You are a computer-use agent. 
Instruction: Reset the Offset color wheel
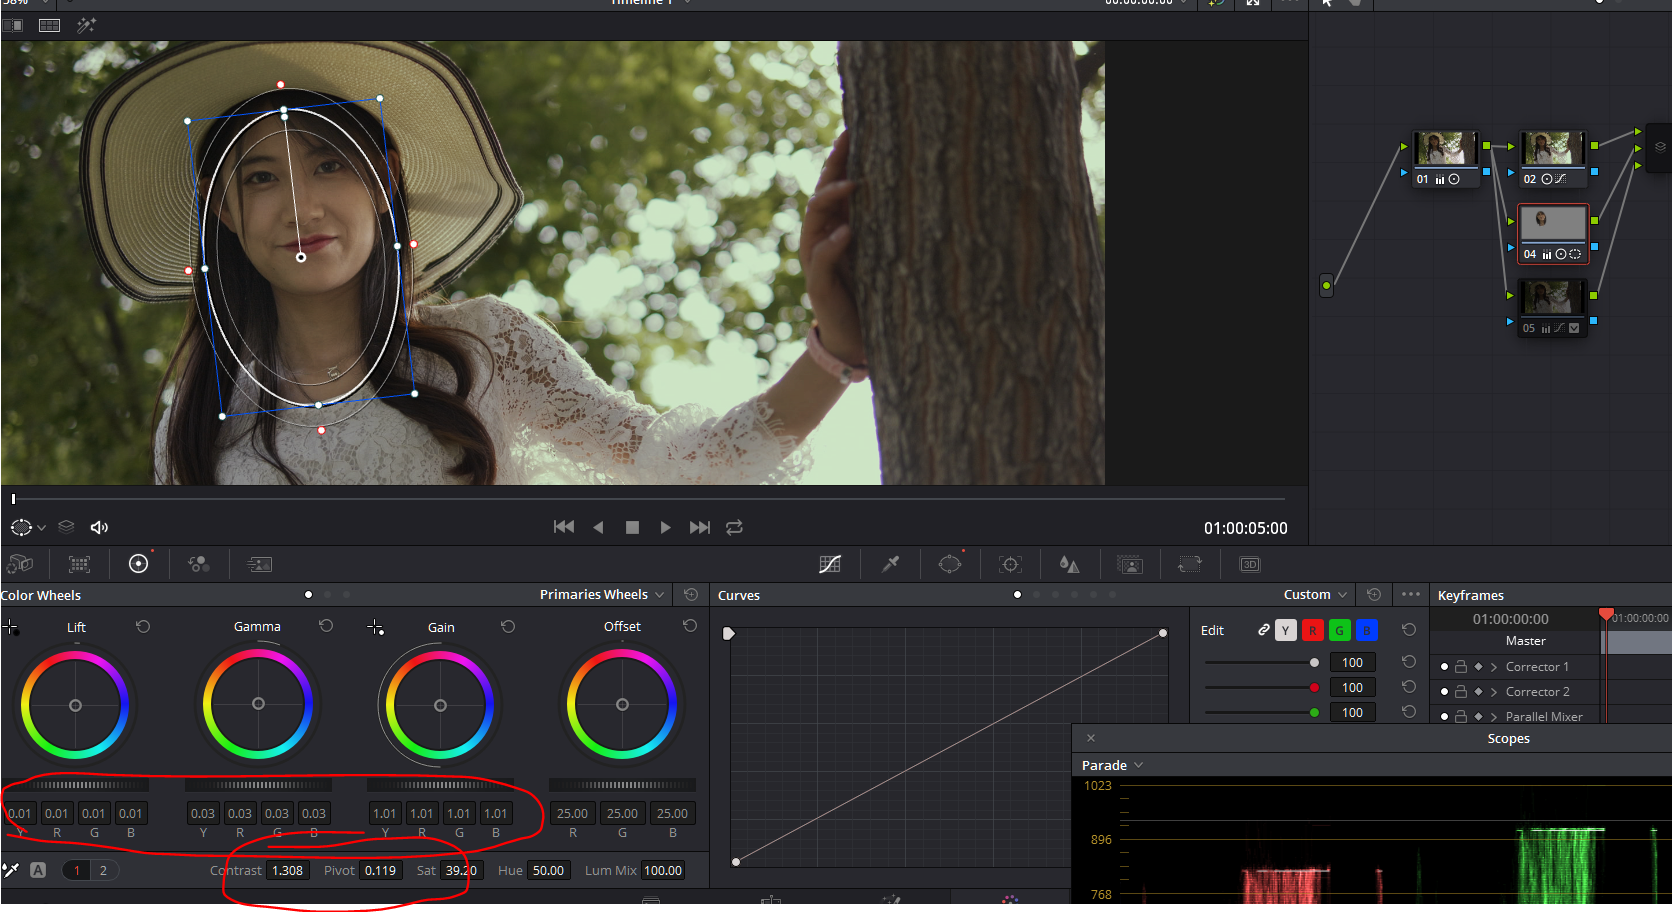[x=690, y=626]
